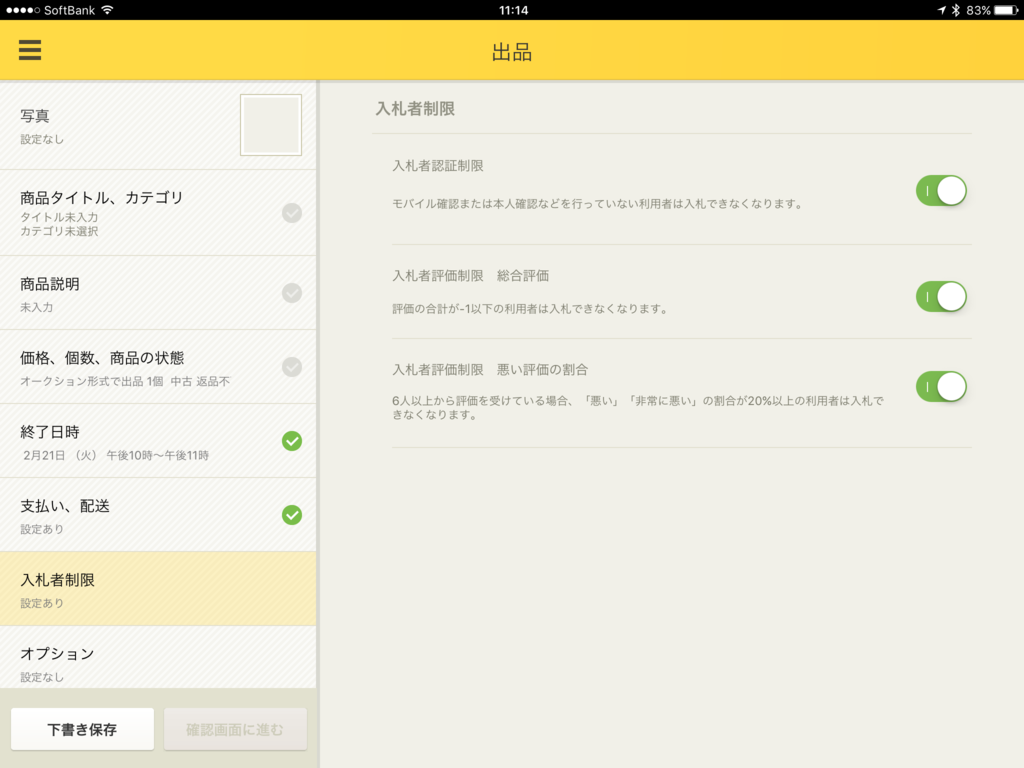Toggle 入札者認証制限 switch off
The image size is (1024, 768).
tap(941, 191)
